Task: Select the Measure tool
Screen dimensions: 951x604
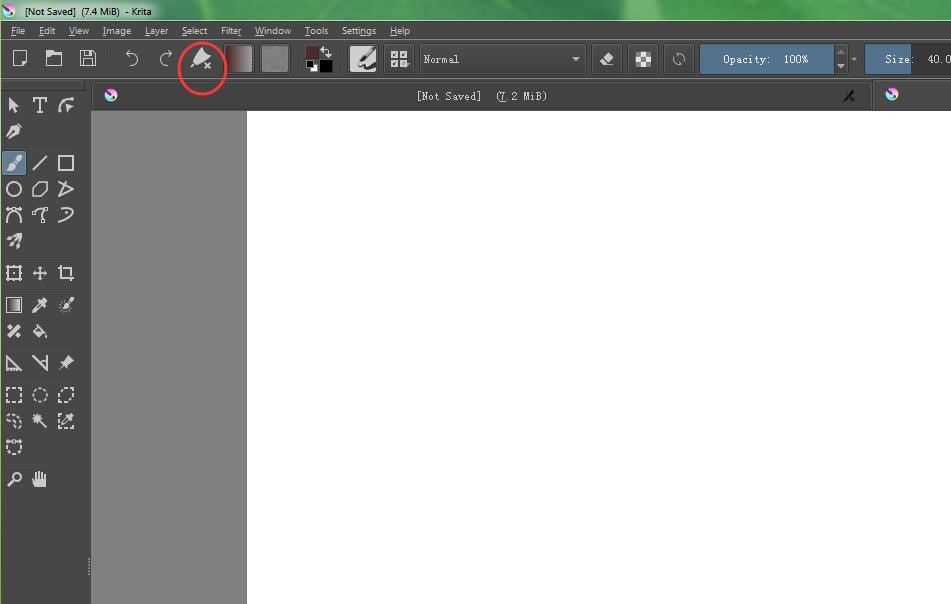Action: point(40,363)
